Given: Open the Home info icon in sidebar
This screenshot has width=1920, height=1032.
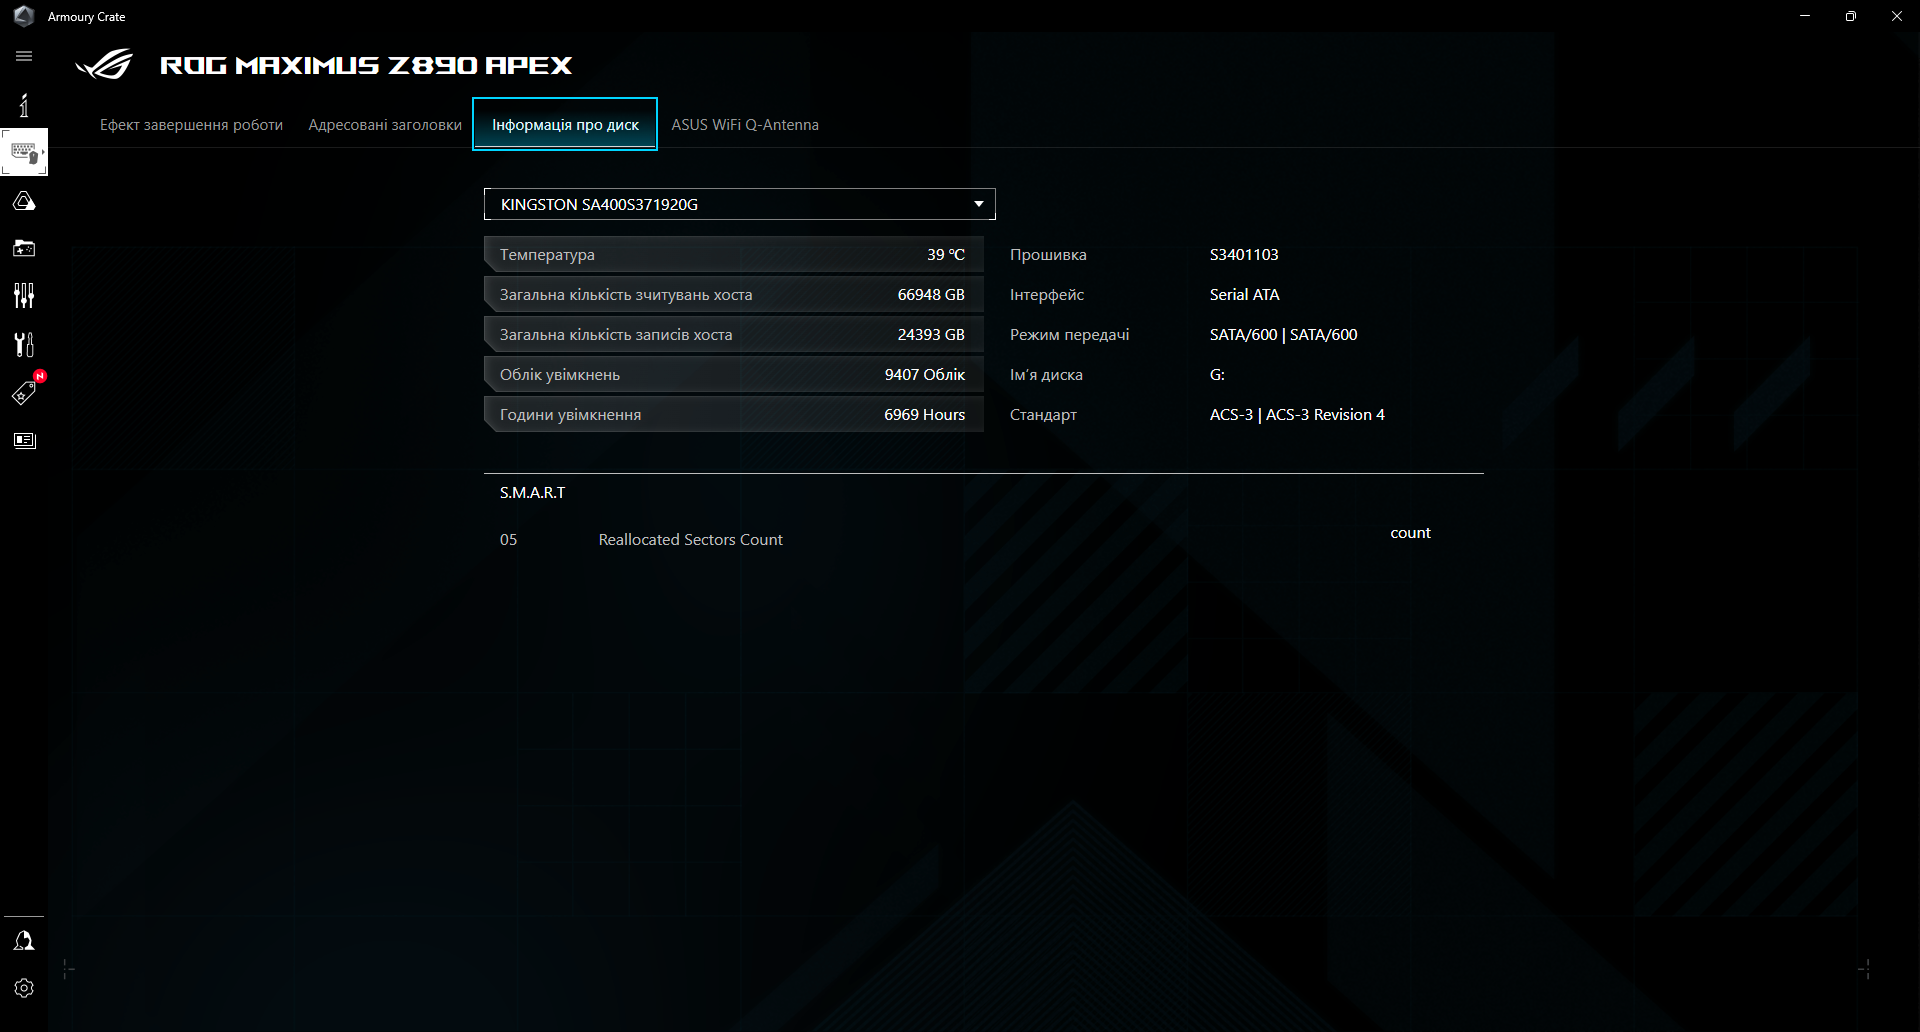Looking at the screenshot, I should (x=24, y=105).
